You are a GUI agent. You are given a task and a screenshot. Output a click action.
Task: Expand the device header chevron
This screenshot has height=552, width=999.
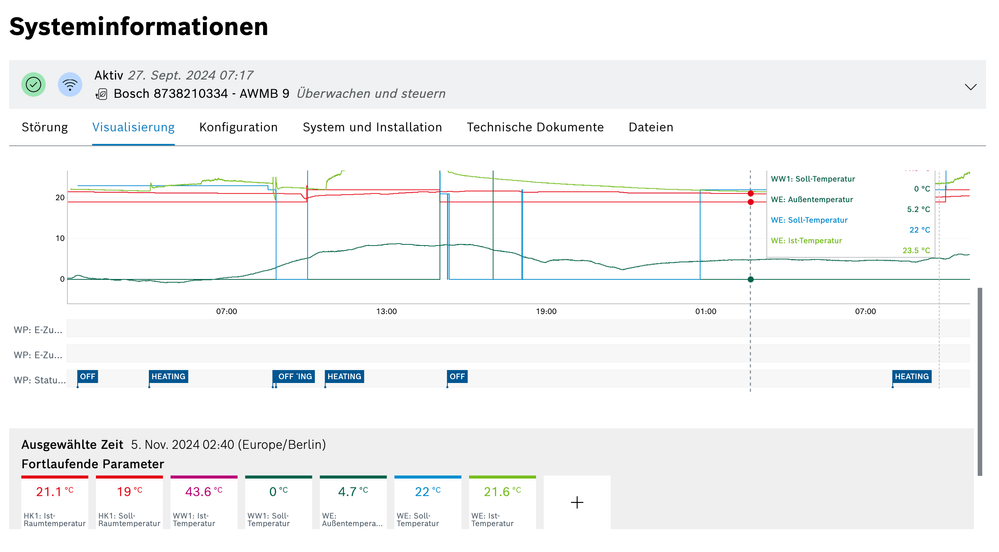click(x=970, y=87)
